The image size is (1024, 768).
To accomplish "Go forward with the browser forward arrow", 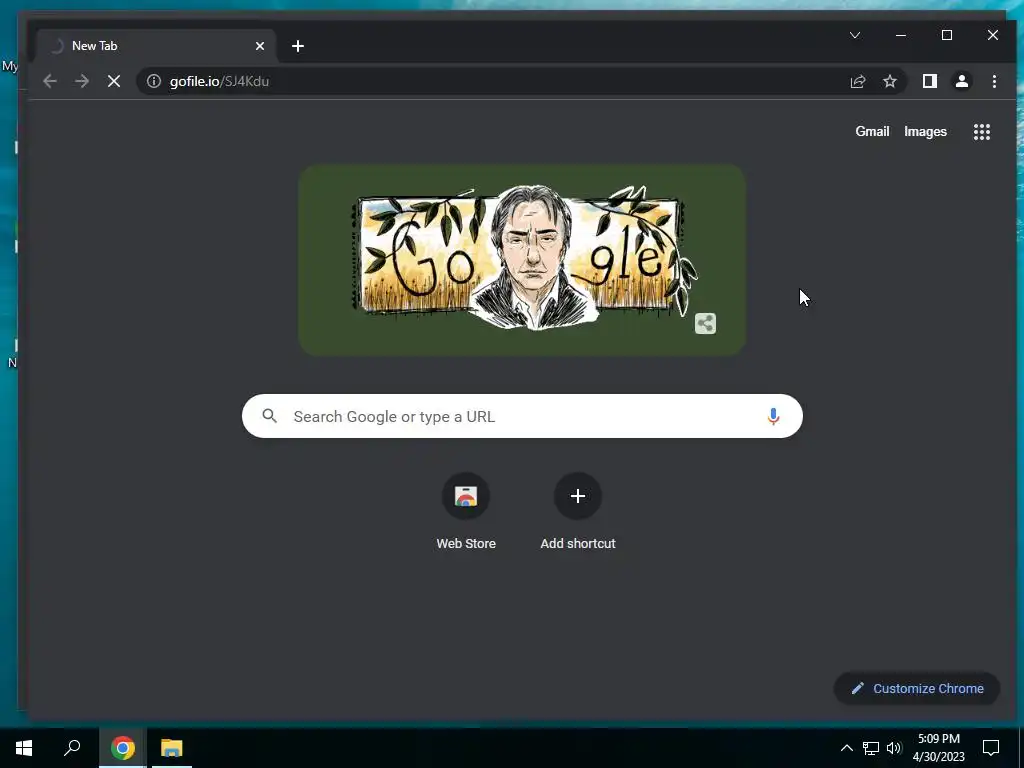I will tap(82, 81).
